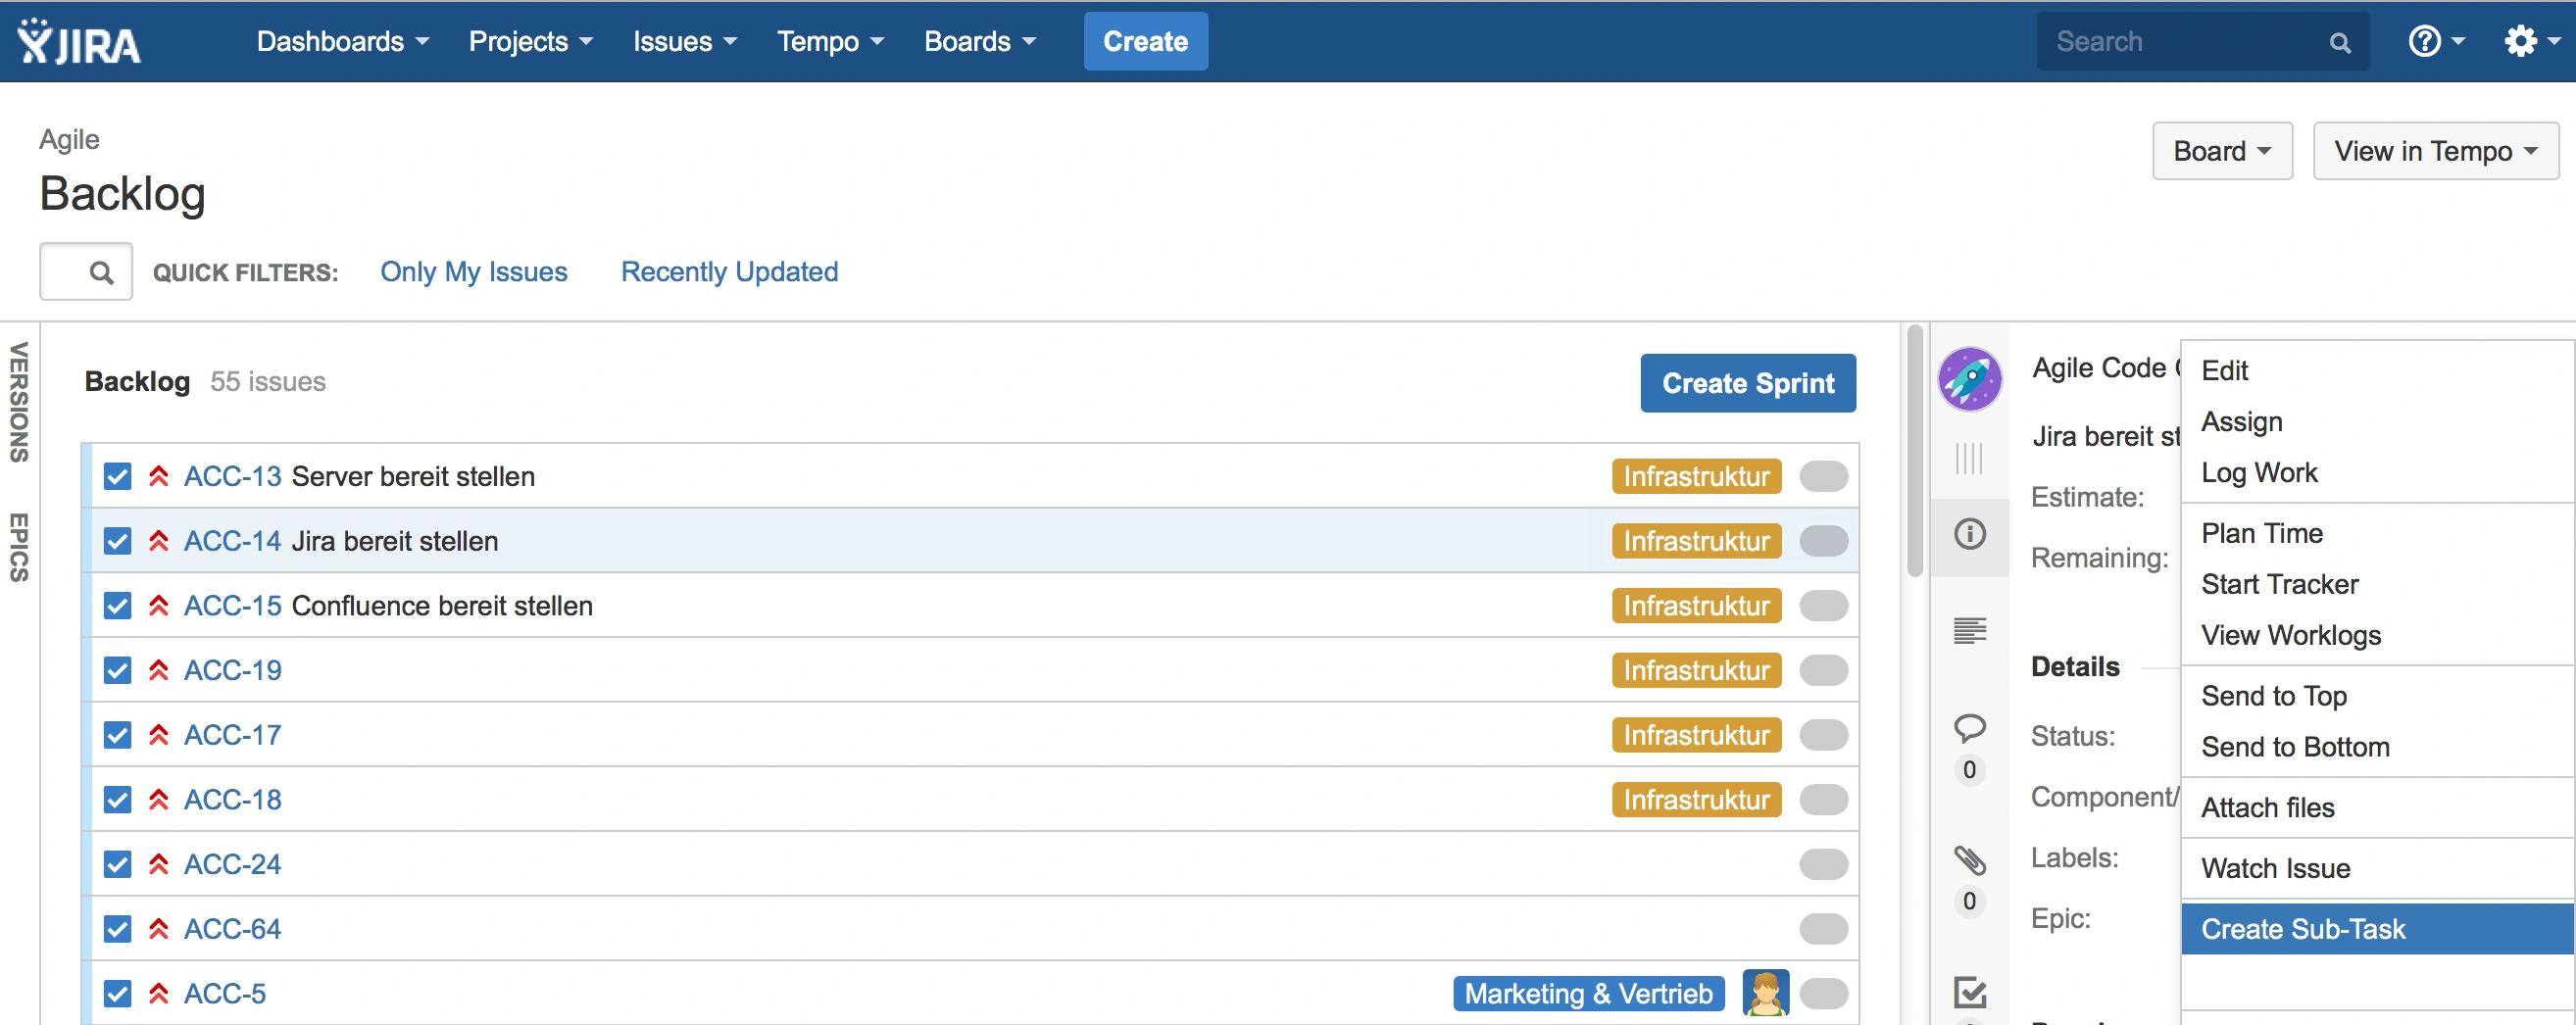
Task: Click the JIRA logo
Action: [x=79, y=41]
